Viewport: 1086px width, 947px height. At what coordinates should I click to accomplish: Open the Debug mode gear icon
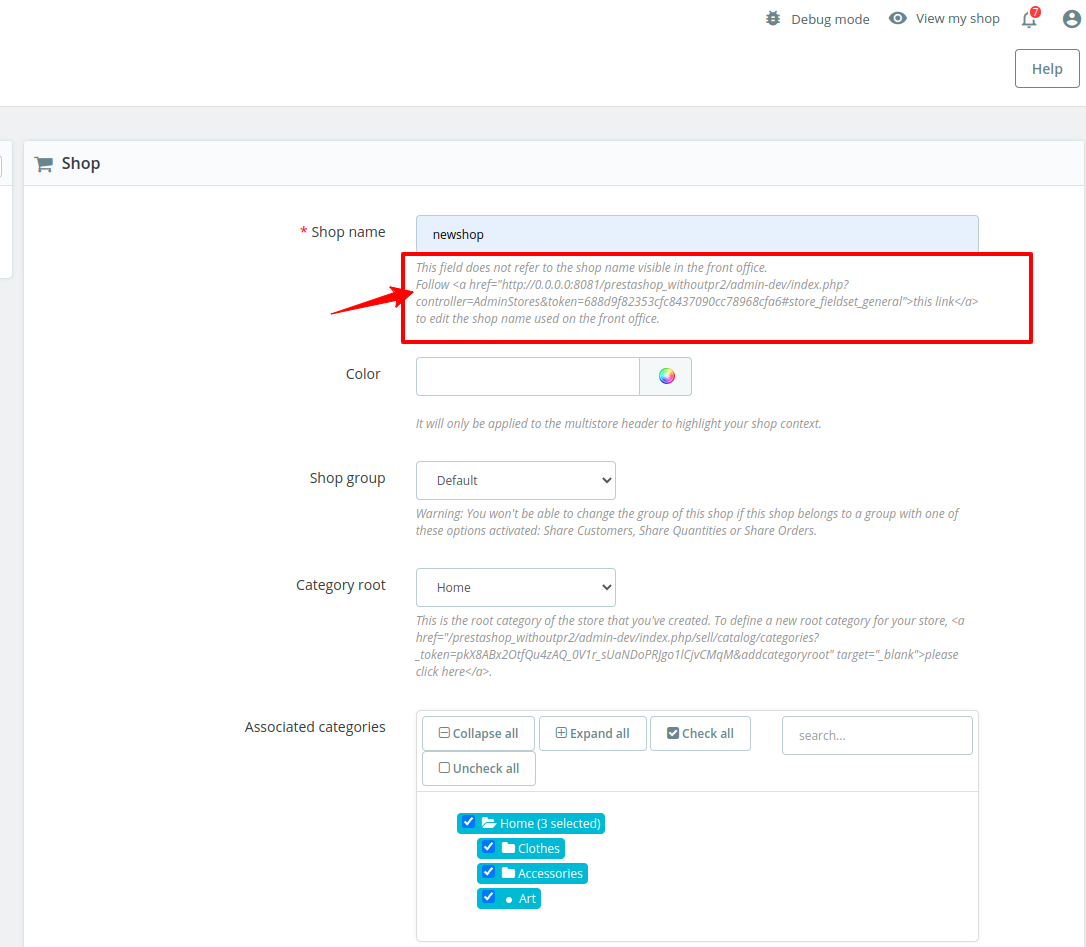(772, 18)
